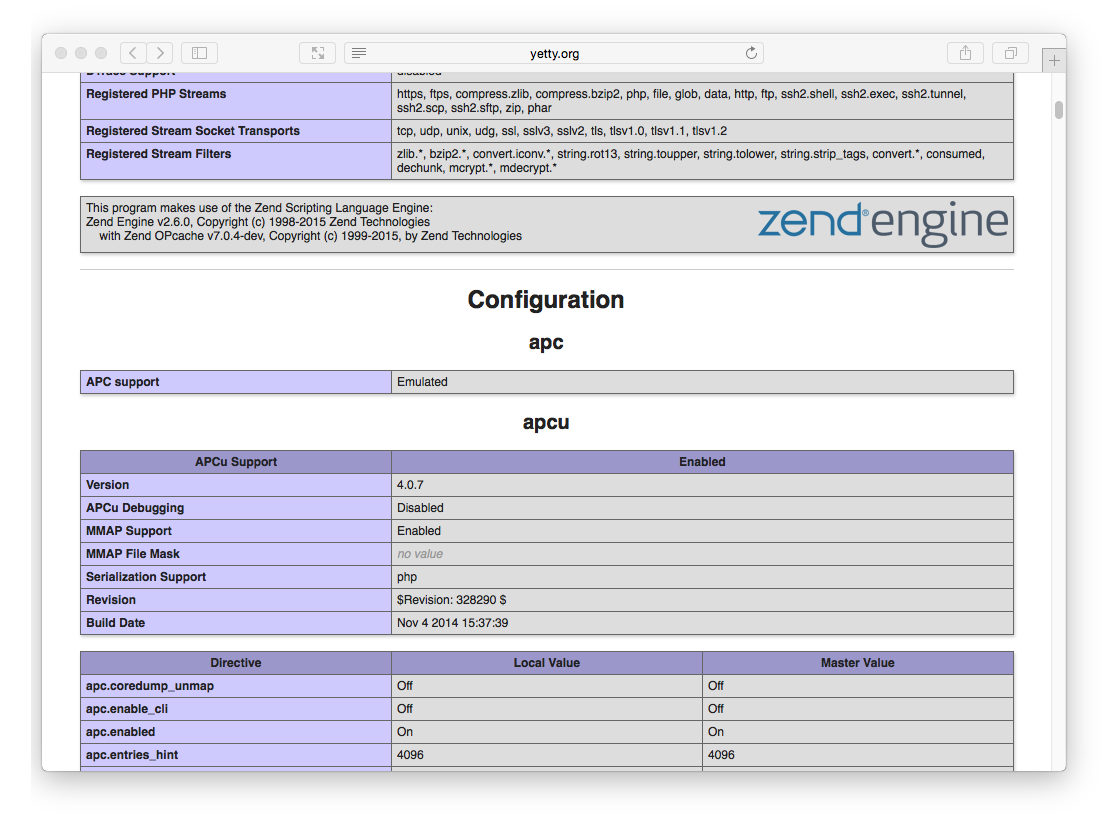Image resolution: width=1108 pixels, height=821 pixels.
Task: Click the Master Value column header
Action: point(857,663)
